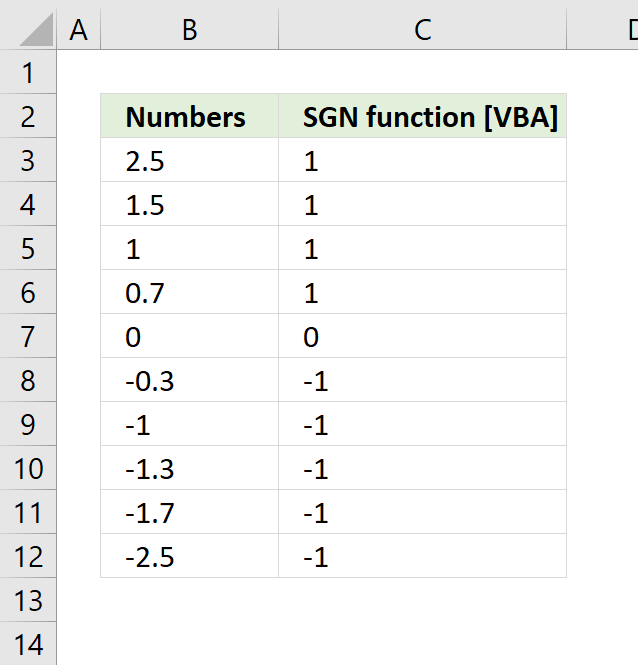Viewport: 638px width, 665px height.
Task: Select row 10 header
Action: 28,469
